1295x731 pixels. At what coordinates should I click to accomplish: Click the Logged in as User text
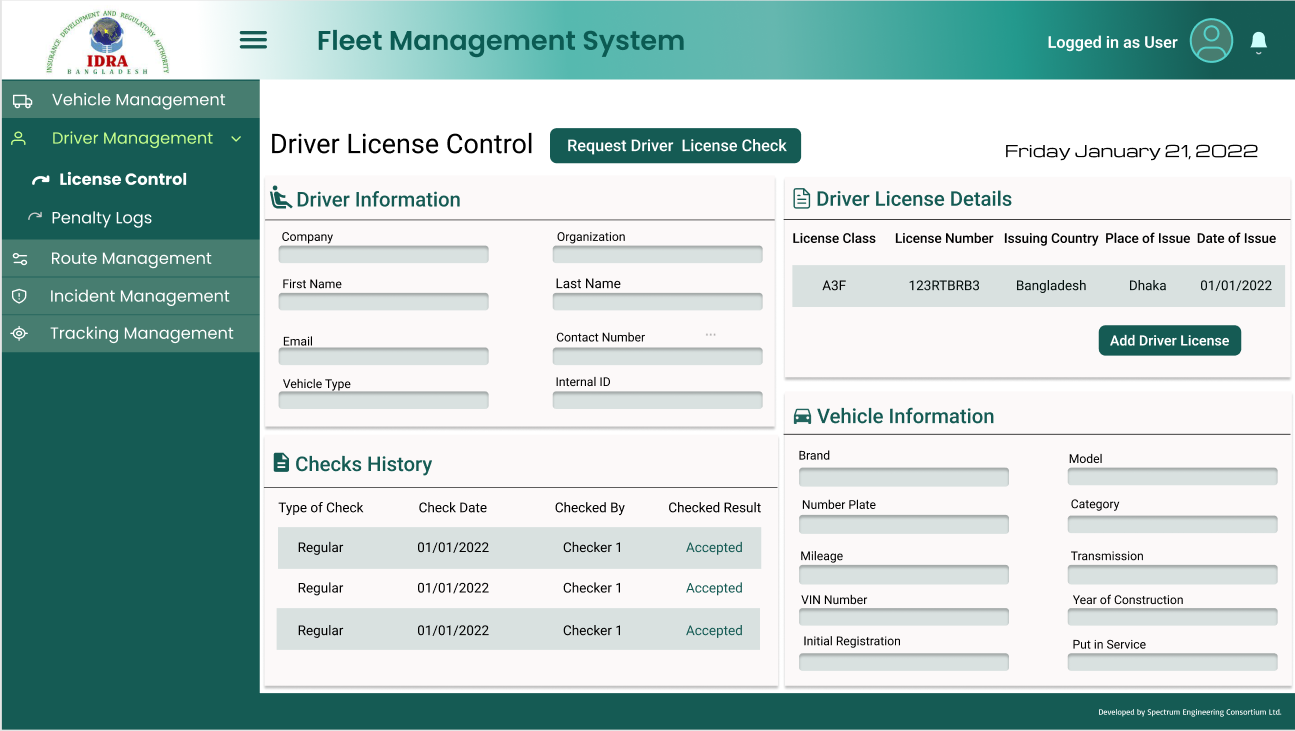point(1112,43)
